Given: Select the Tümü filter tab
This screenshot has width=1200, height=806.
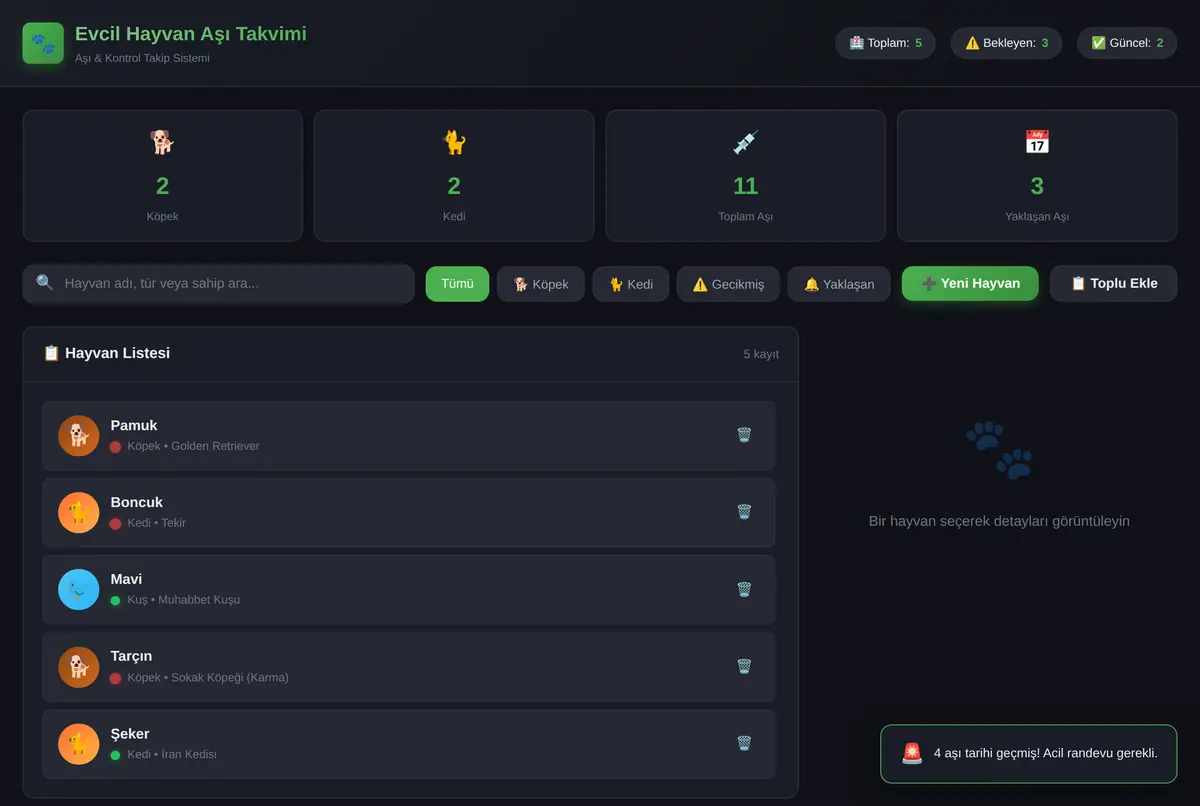Looking at the screenshot, I should [457, 284].
